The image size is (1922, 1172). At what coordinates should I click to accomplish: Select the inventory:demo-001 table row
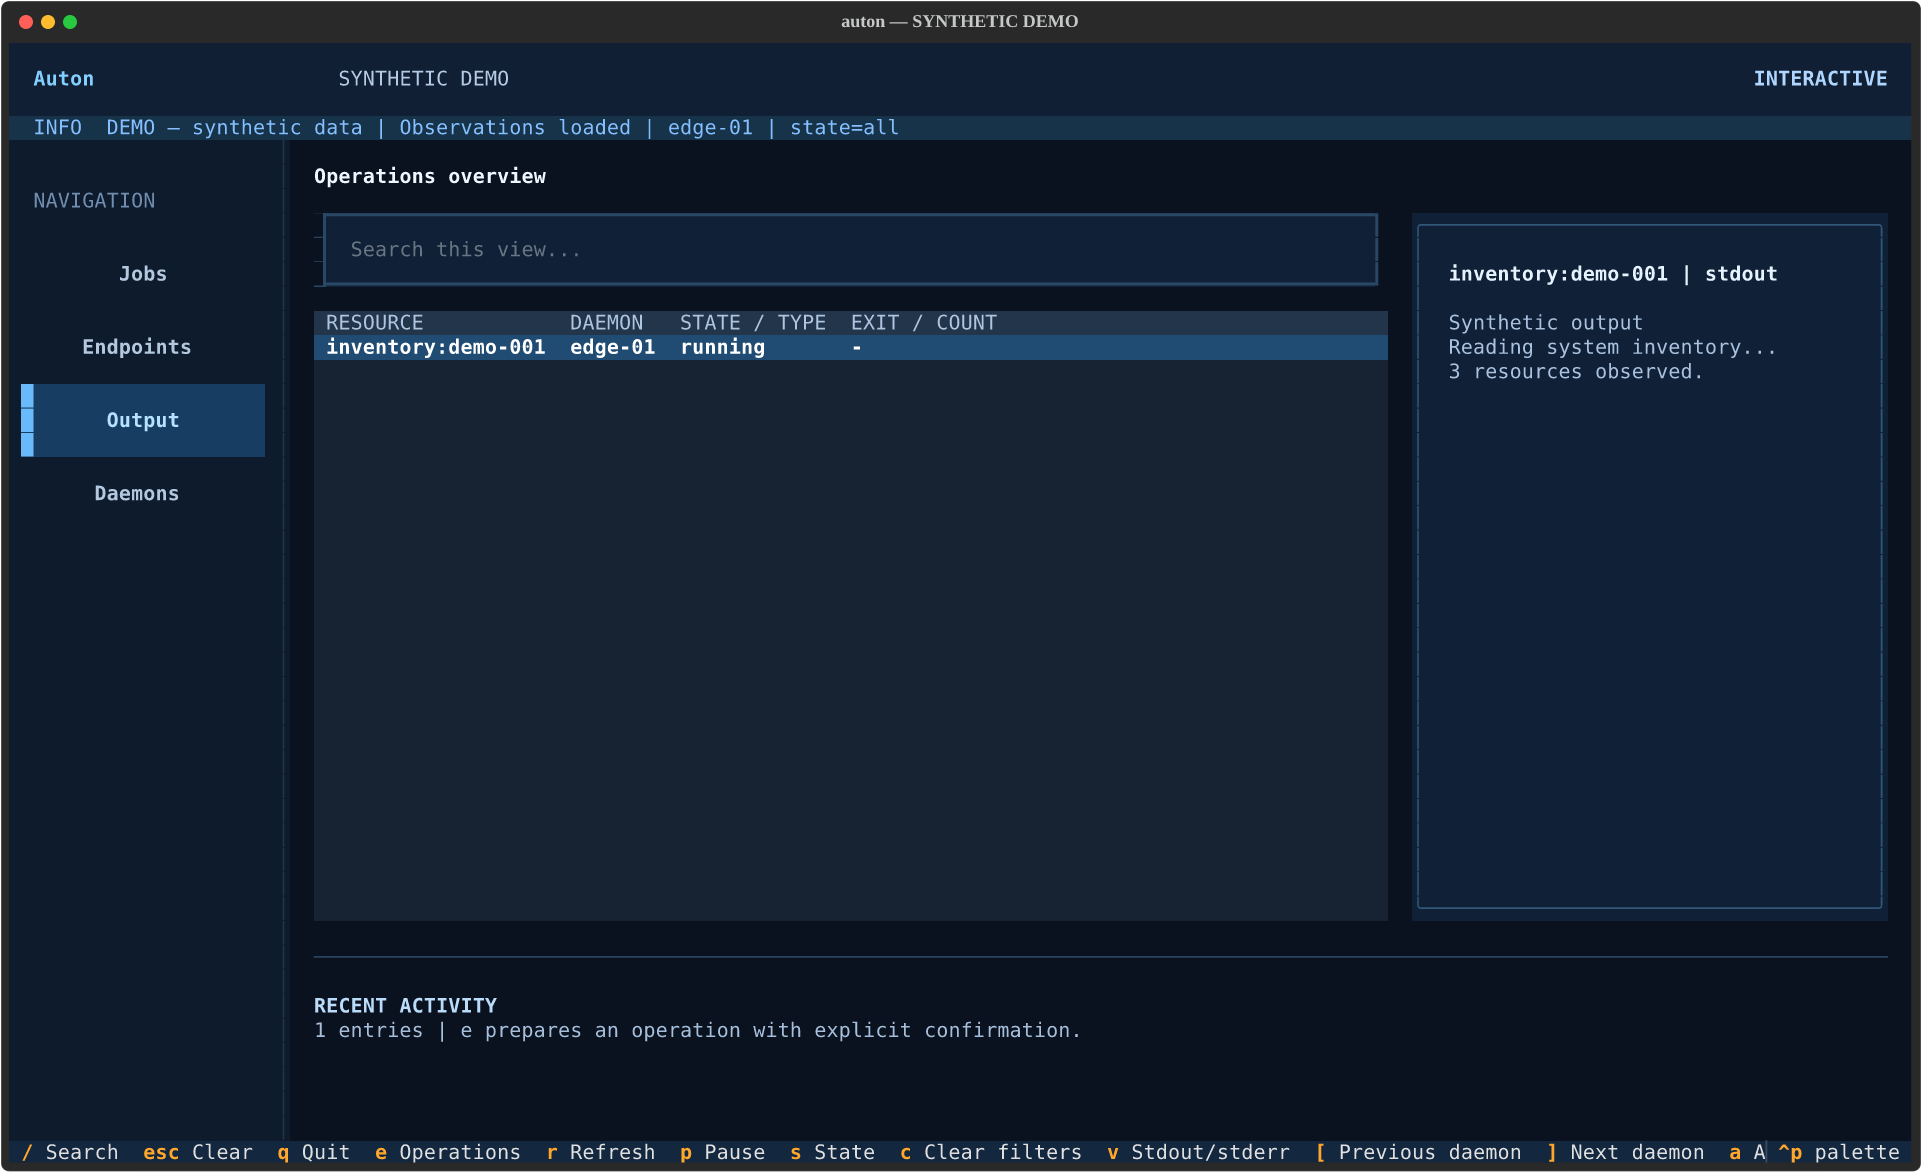(850, 347)
